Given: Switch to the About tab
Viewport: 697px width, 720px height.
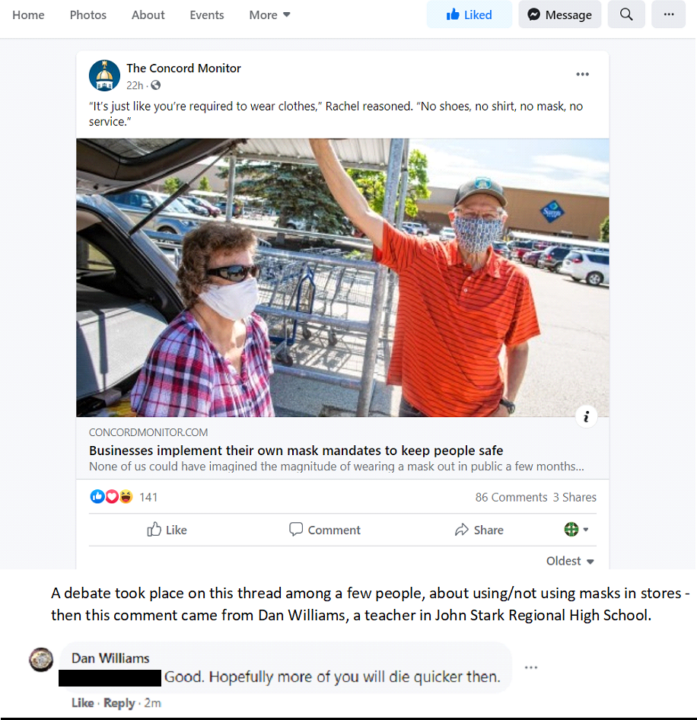Looking at the screenshot, I should pos(148,15).
